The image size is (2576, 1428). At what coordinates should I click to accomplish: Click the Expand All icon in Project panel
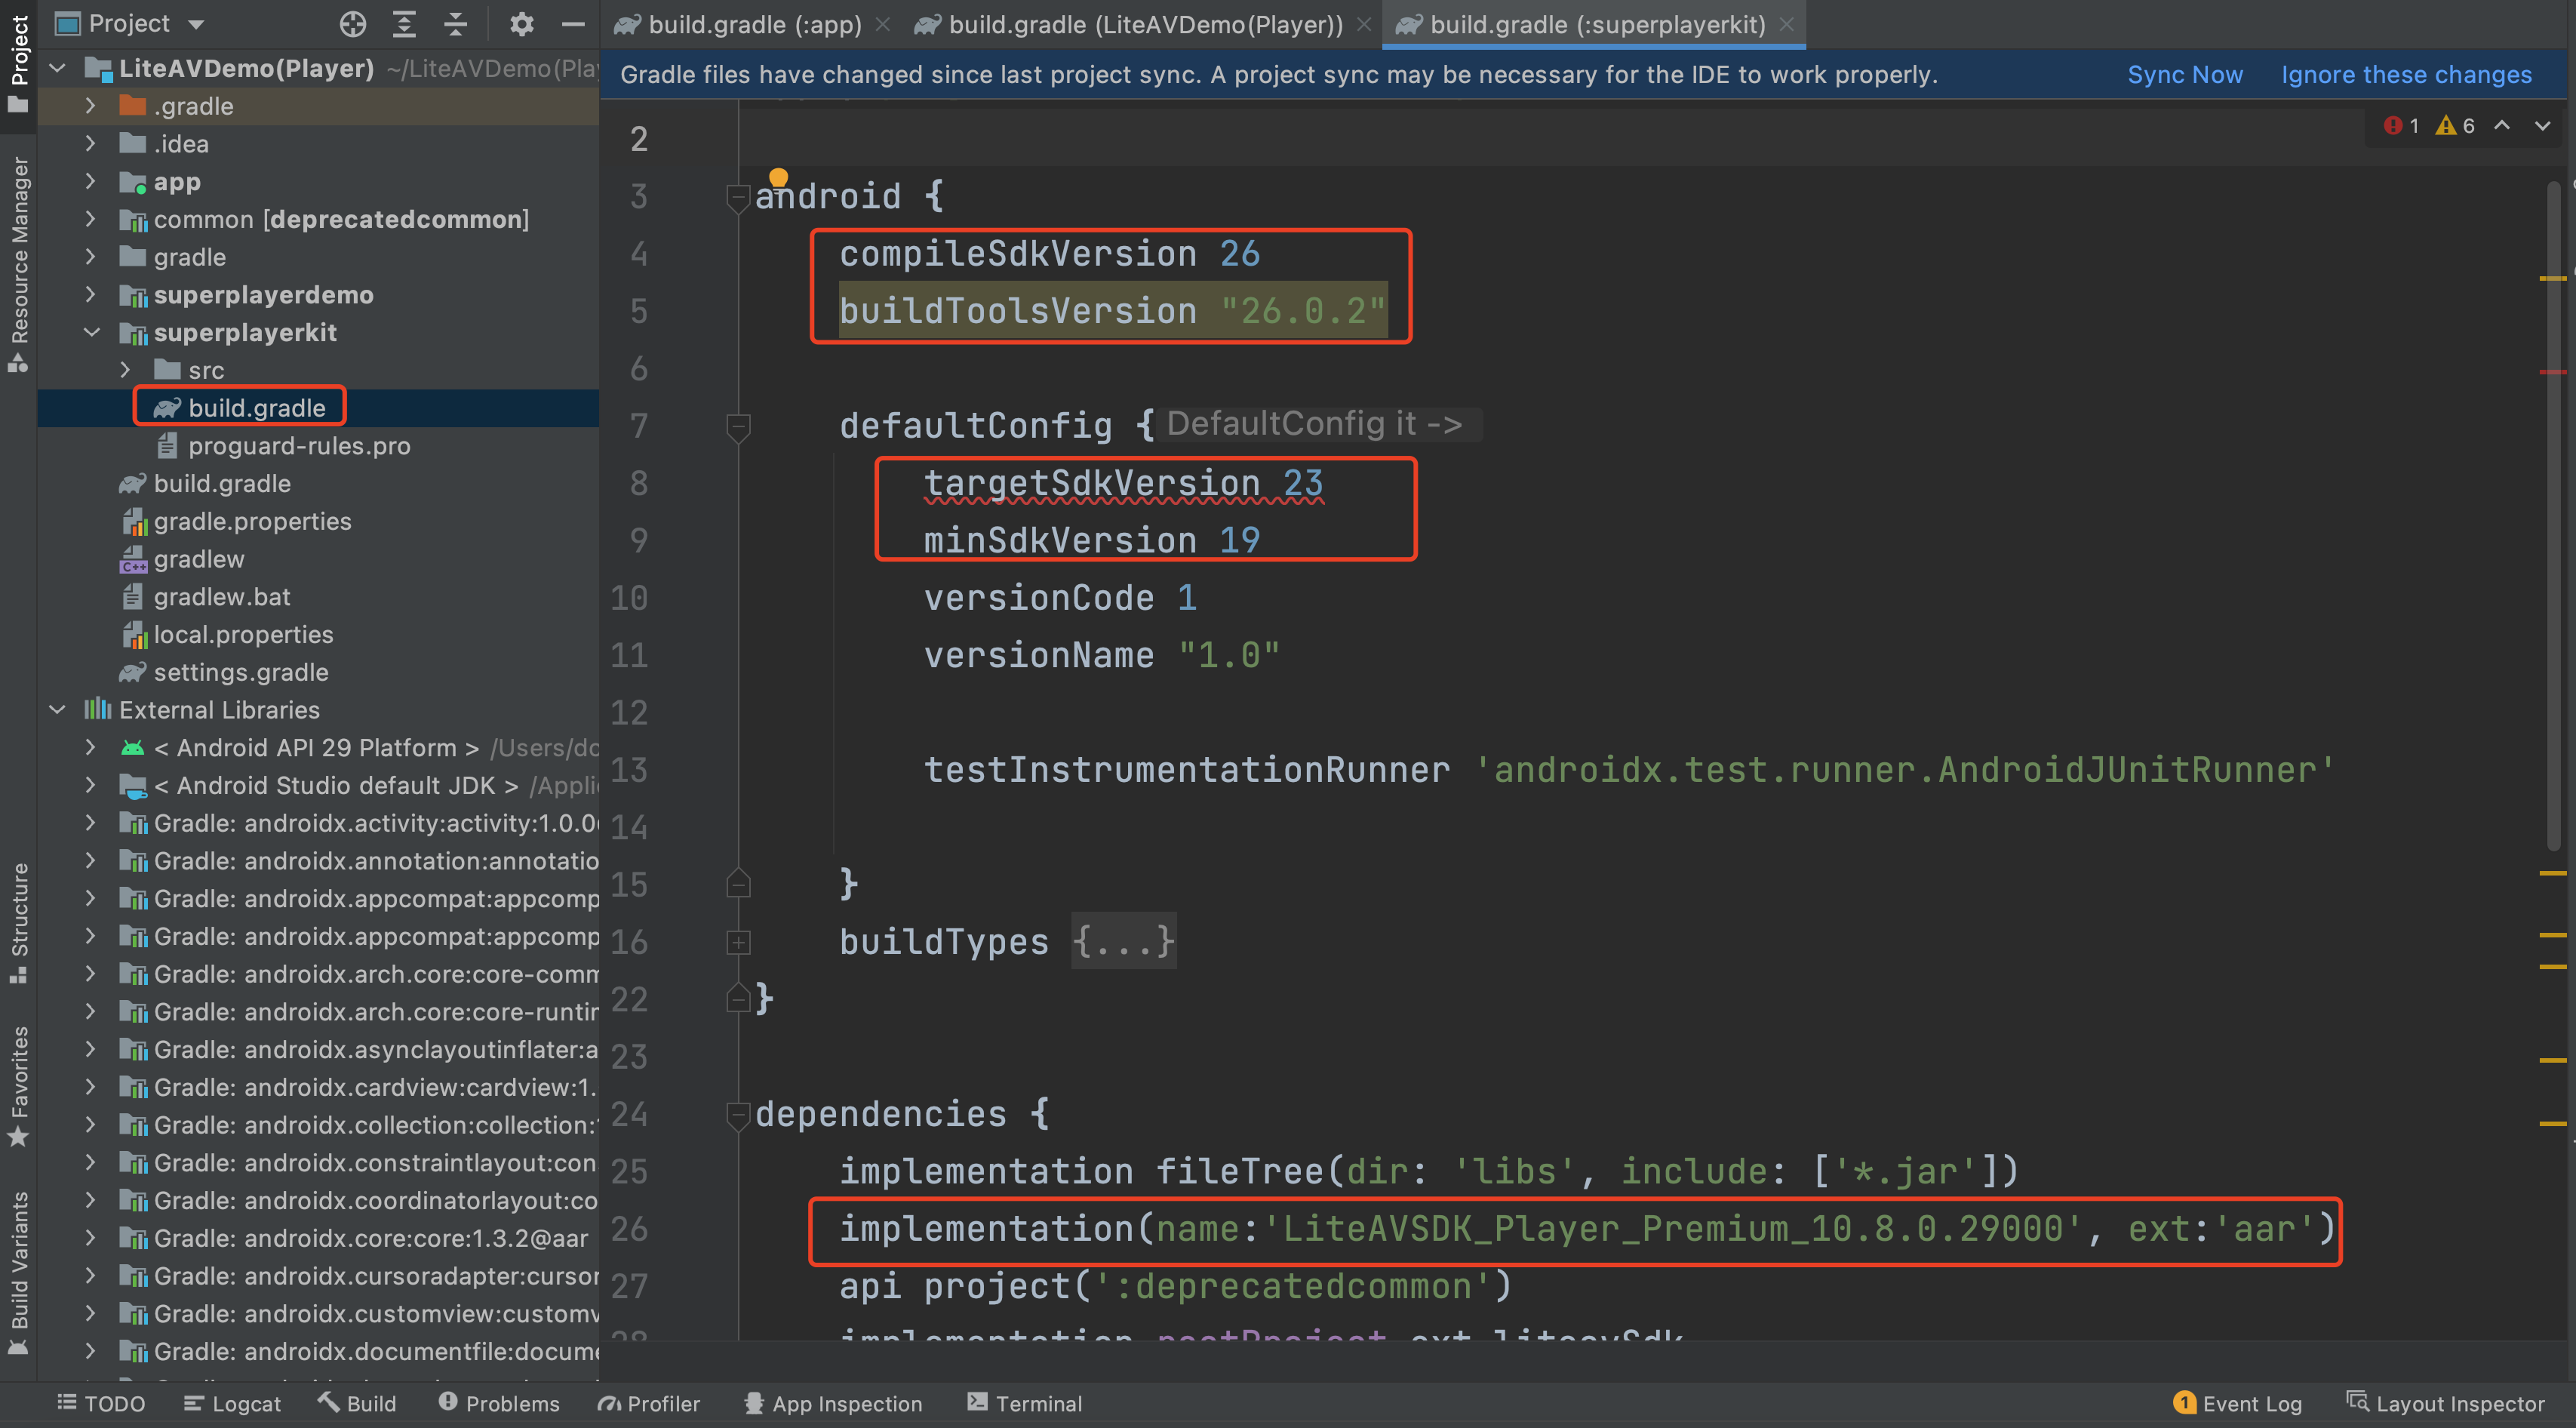(404, 24)
